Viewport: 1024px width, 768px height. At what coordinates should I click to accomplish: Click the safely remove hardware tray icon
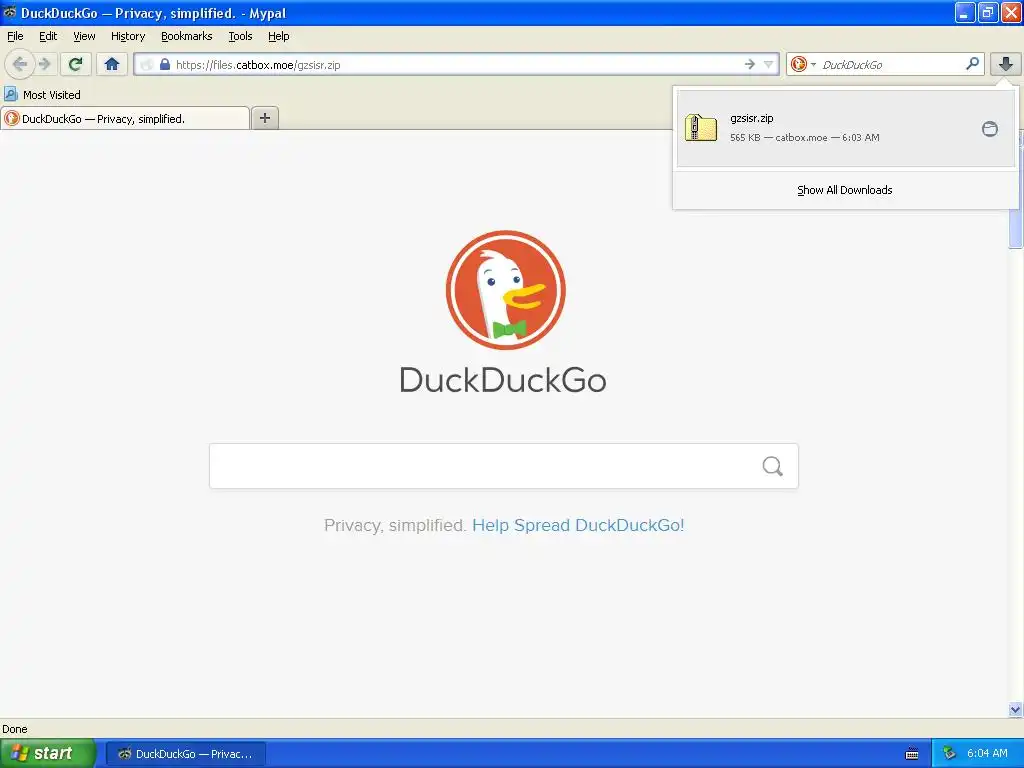[950, 753]
